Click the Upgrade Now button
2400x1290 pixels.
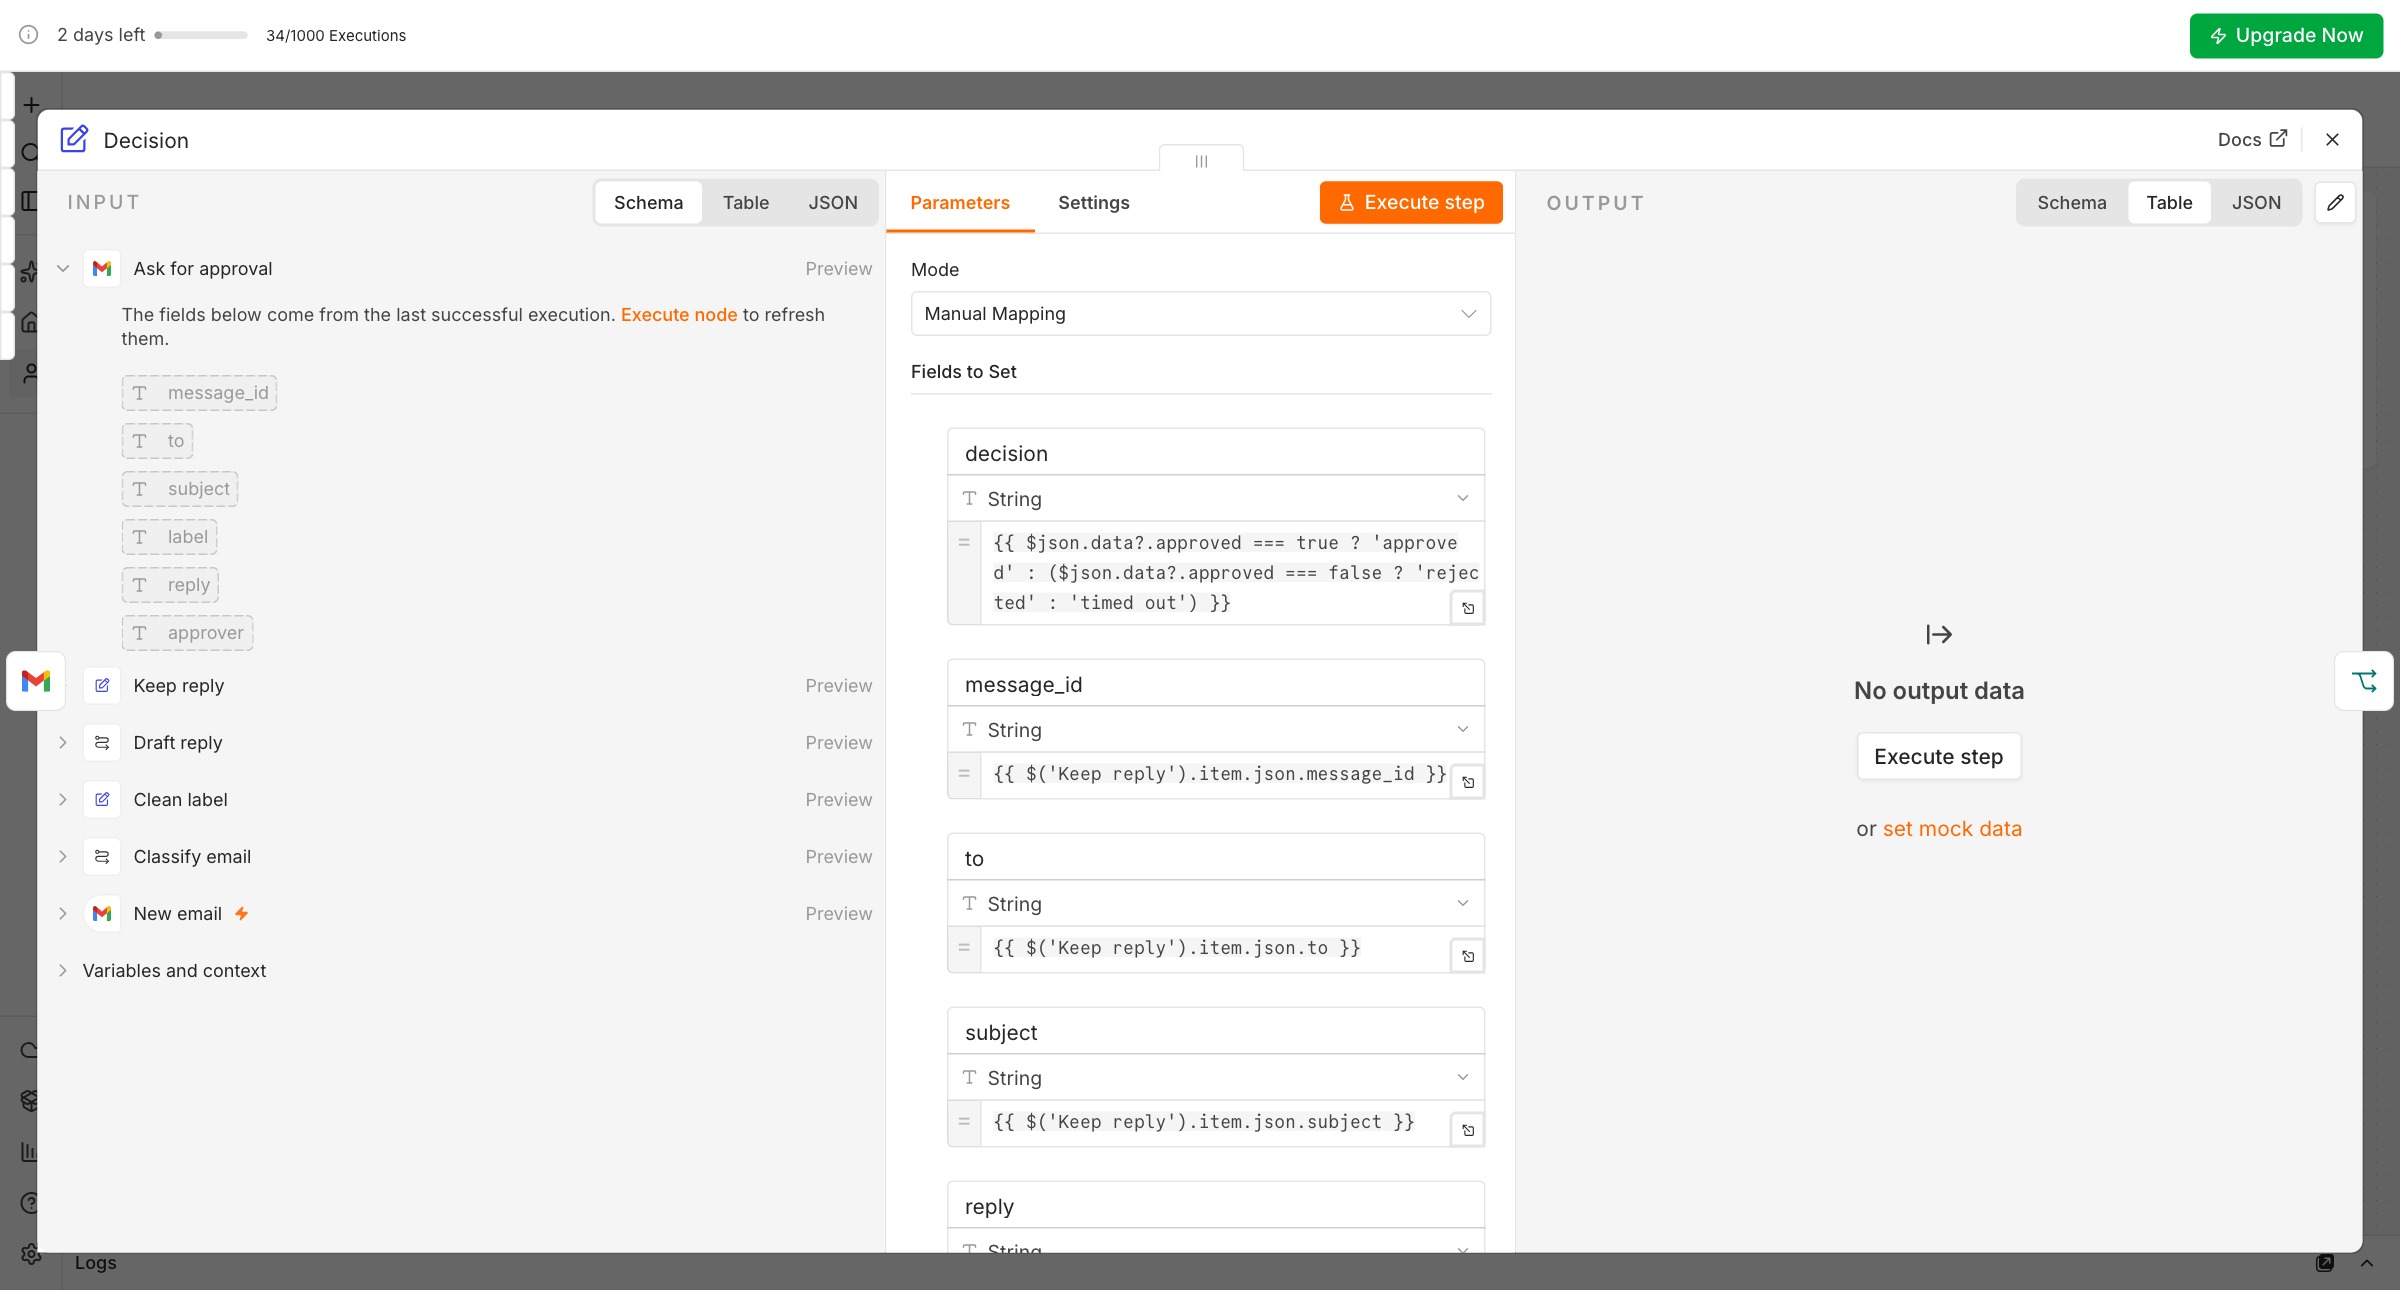(2286, 35)
